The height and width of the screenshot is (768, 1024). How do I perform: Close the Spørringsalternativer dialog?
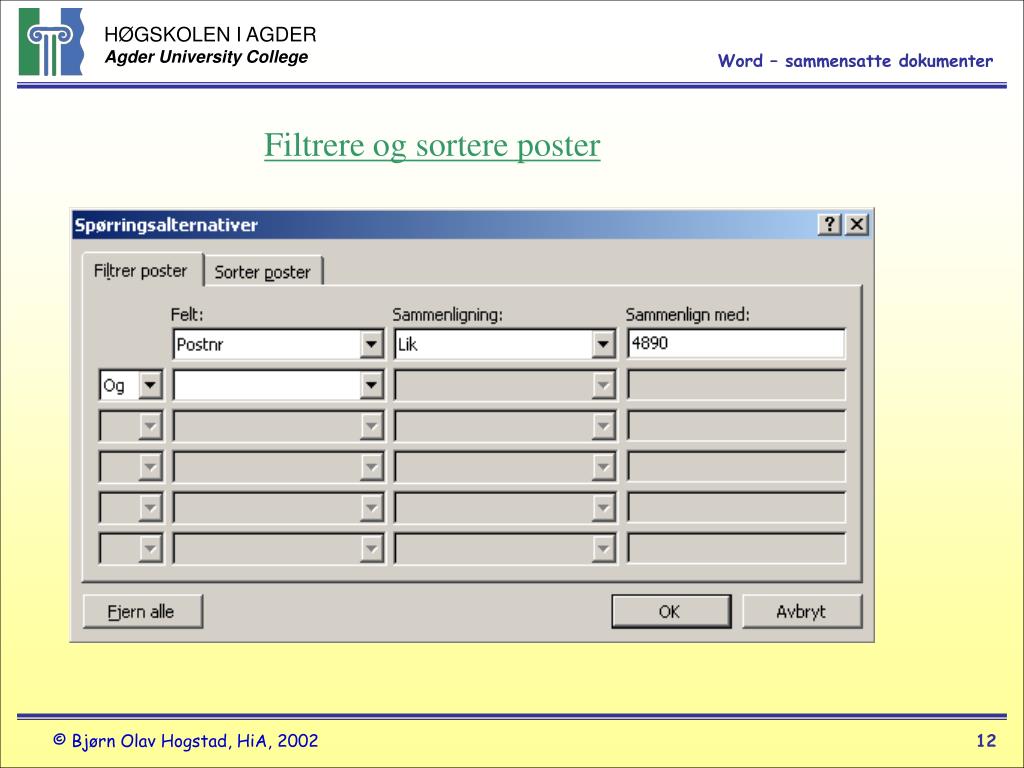click(x=856, y=225)
